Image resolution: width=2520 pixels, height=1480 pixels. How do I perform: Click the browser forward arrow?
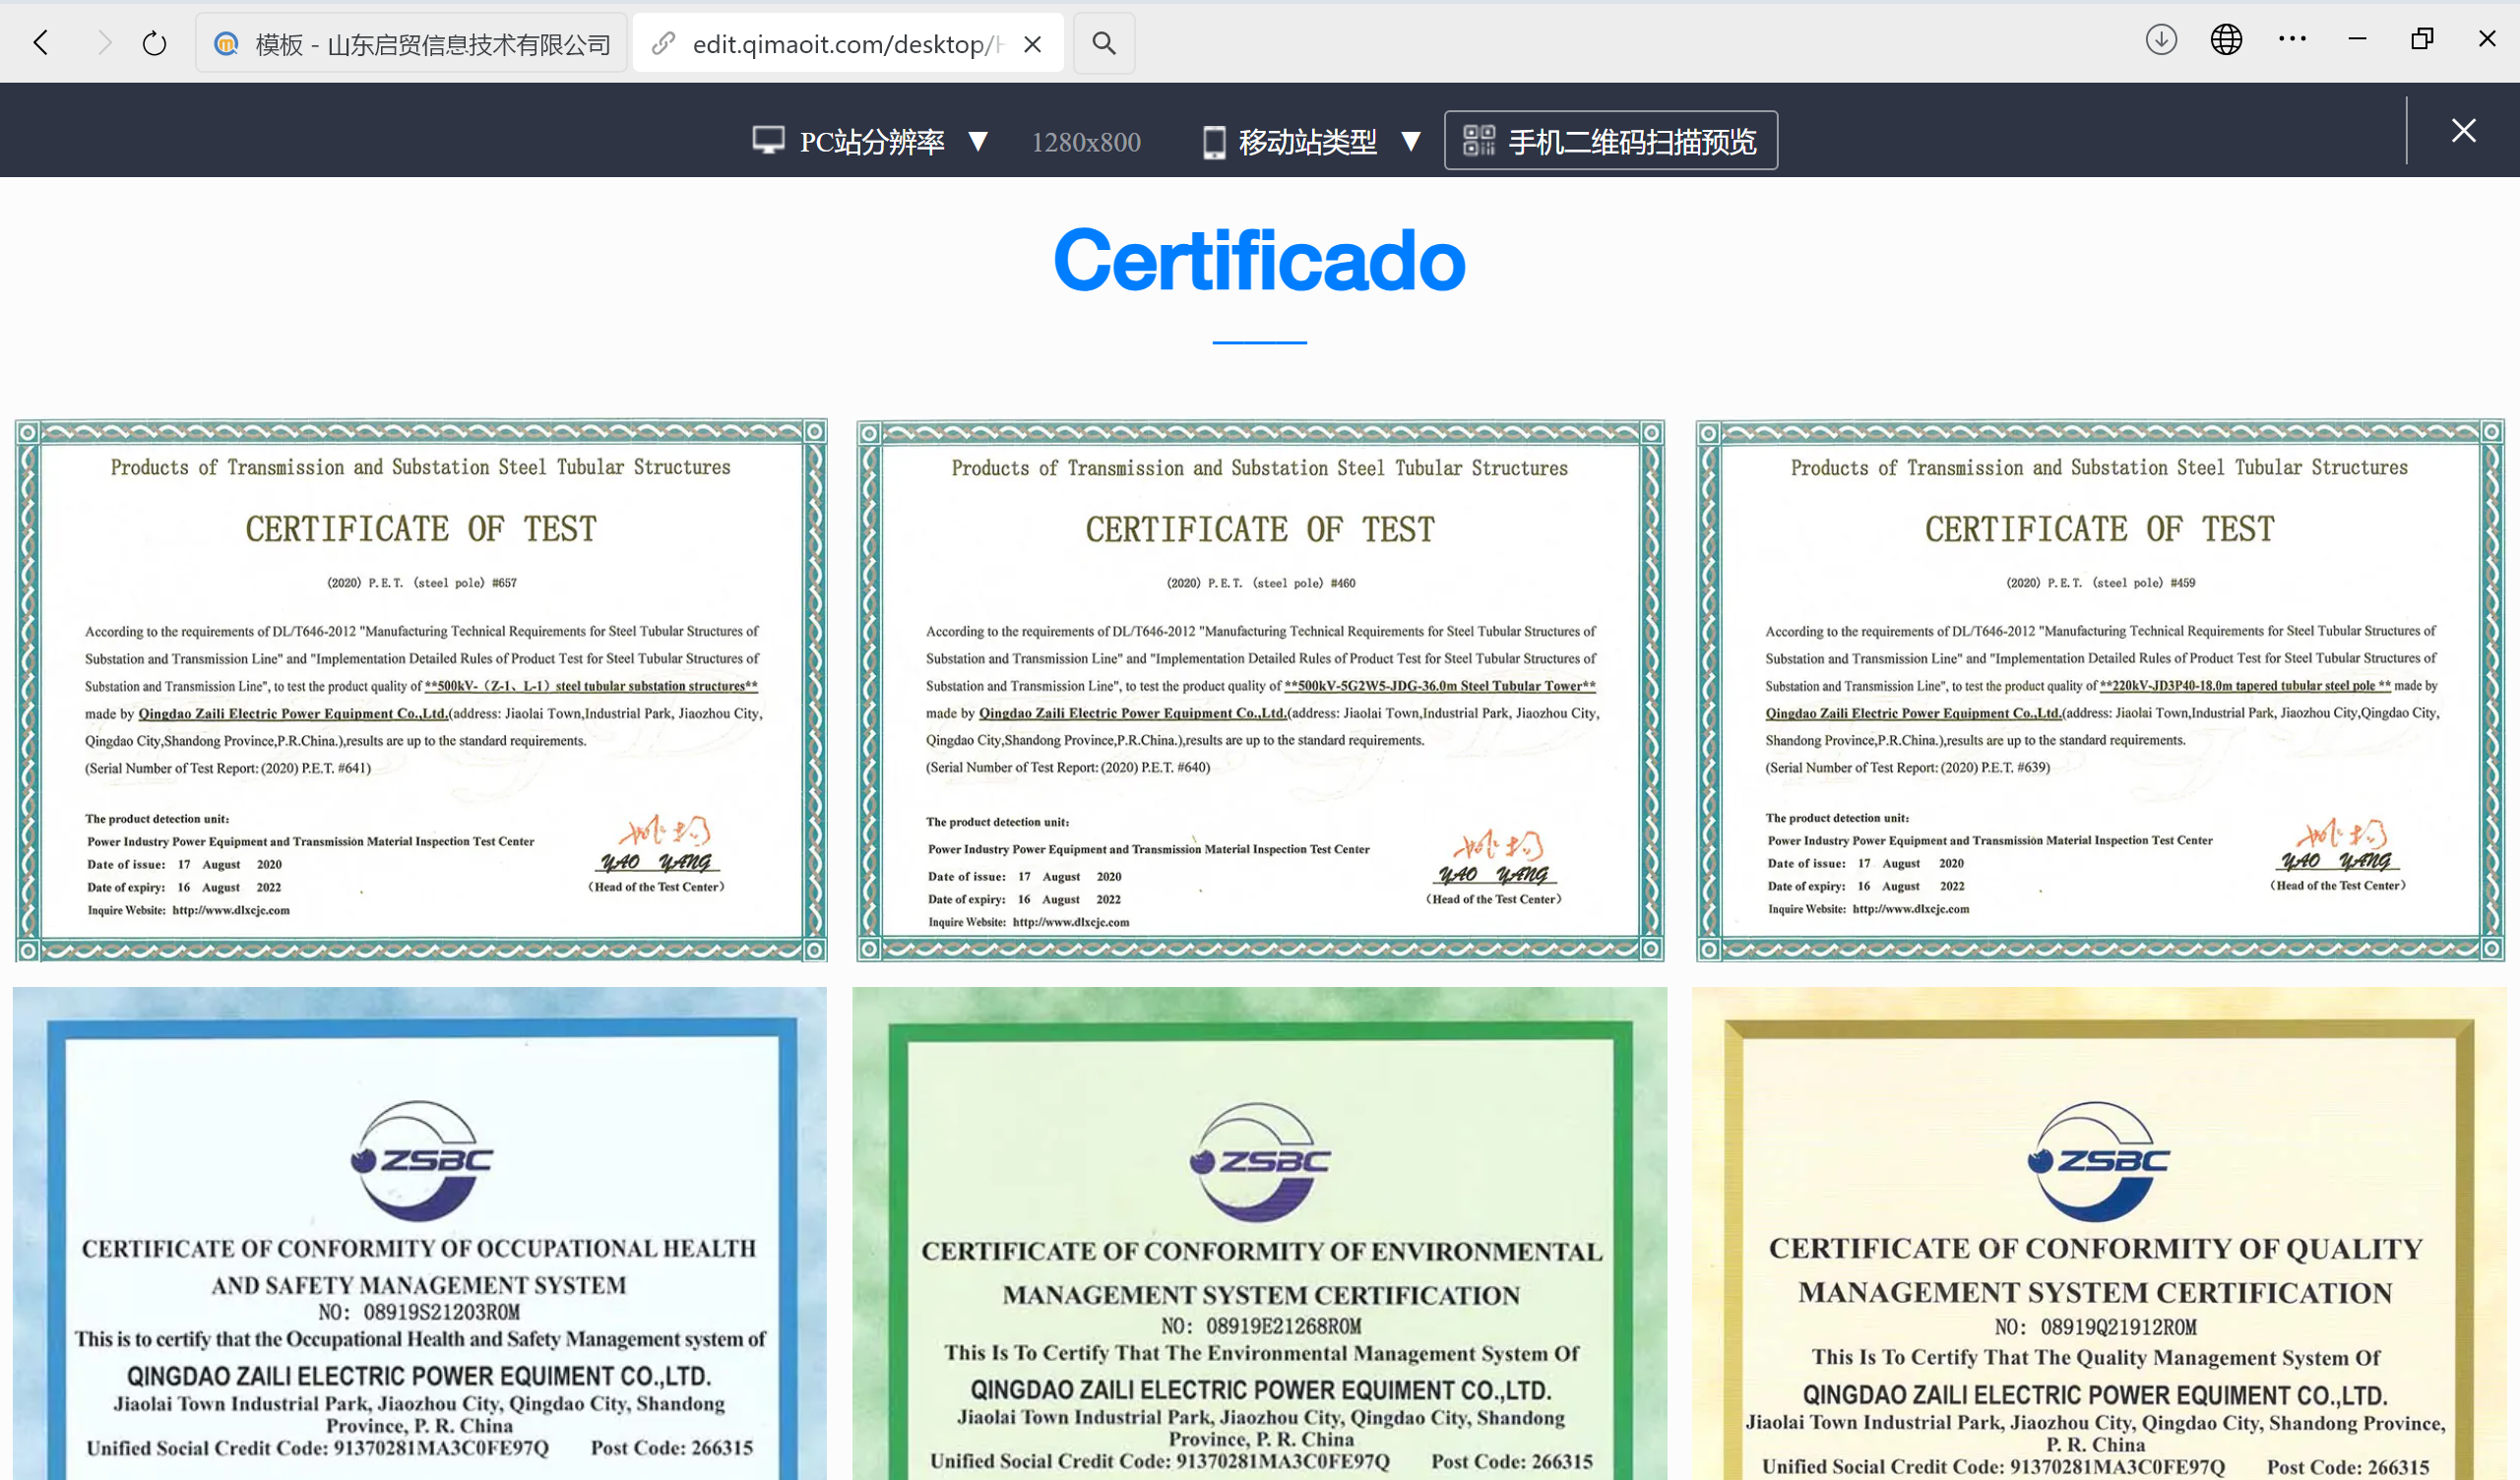(x=104, y=43)
